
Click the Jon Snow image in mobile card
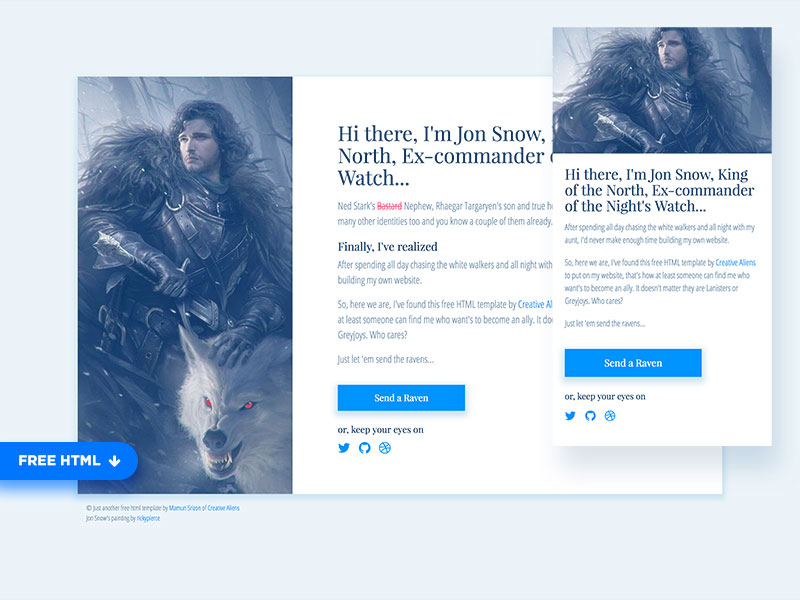pyautogui.click(x=662, y=90)
